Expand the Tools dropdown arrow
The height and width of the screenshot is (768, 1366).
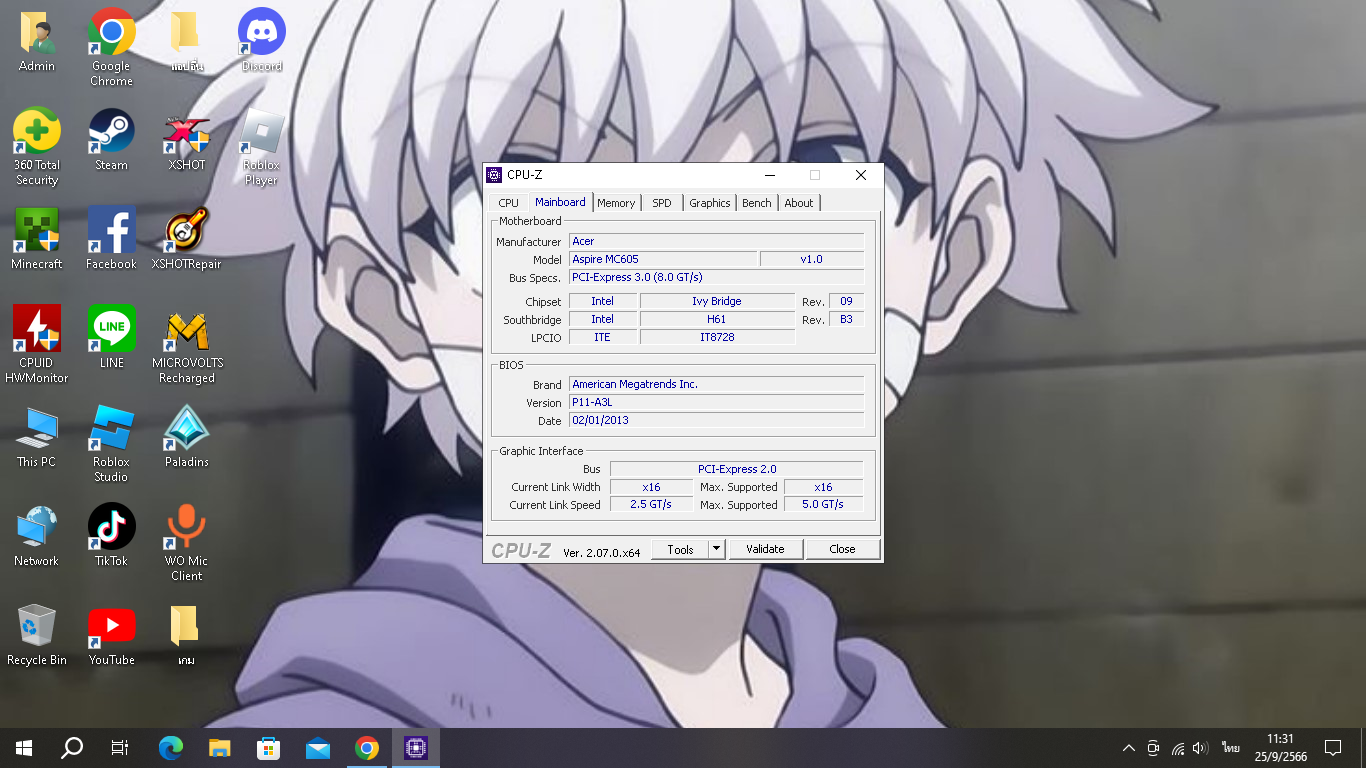point(716,549)
